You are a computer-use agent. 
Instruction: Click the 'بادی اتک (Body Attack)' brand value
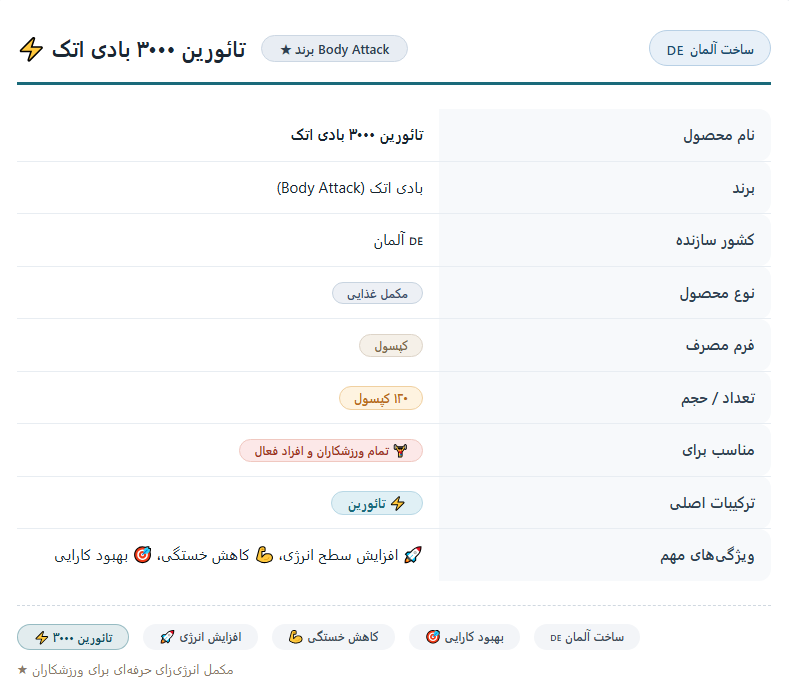pyautogui.click(x=350, y=188)
